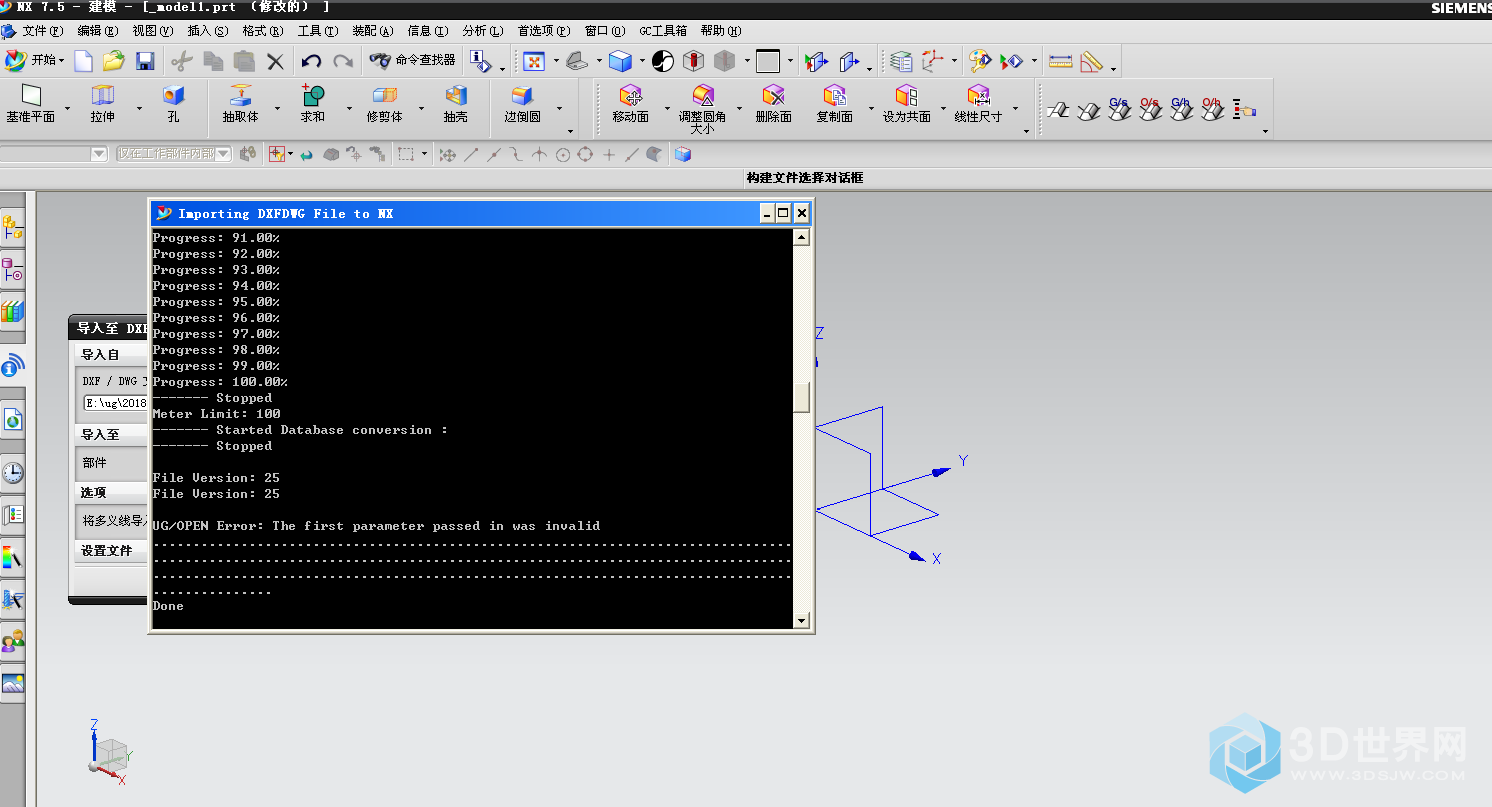Open the 工具(T) menu
The image size is (1492, 807).
pyautogui.click(x=317, y=31)
